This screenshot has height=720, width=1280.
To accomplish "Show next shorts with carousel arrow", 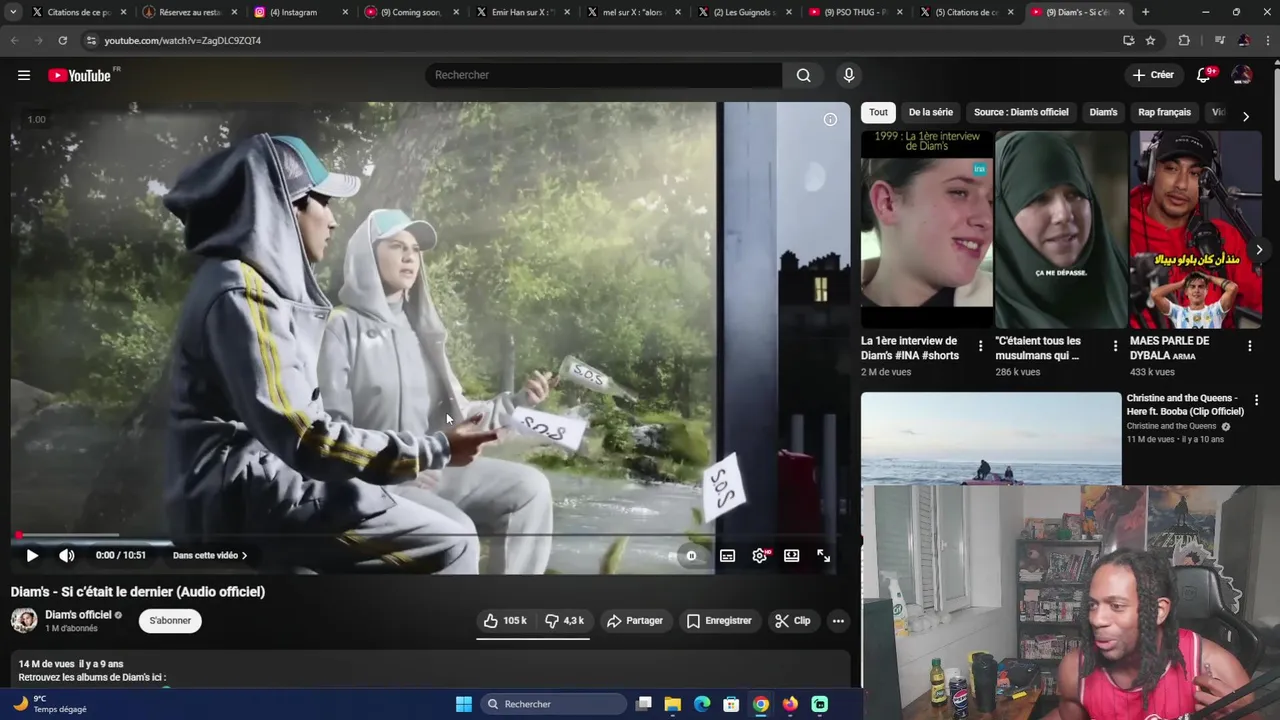I will pos(1259,250).
